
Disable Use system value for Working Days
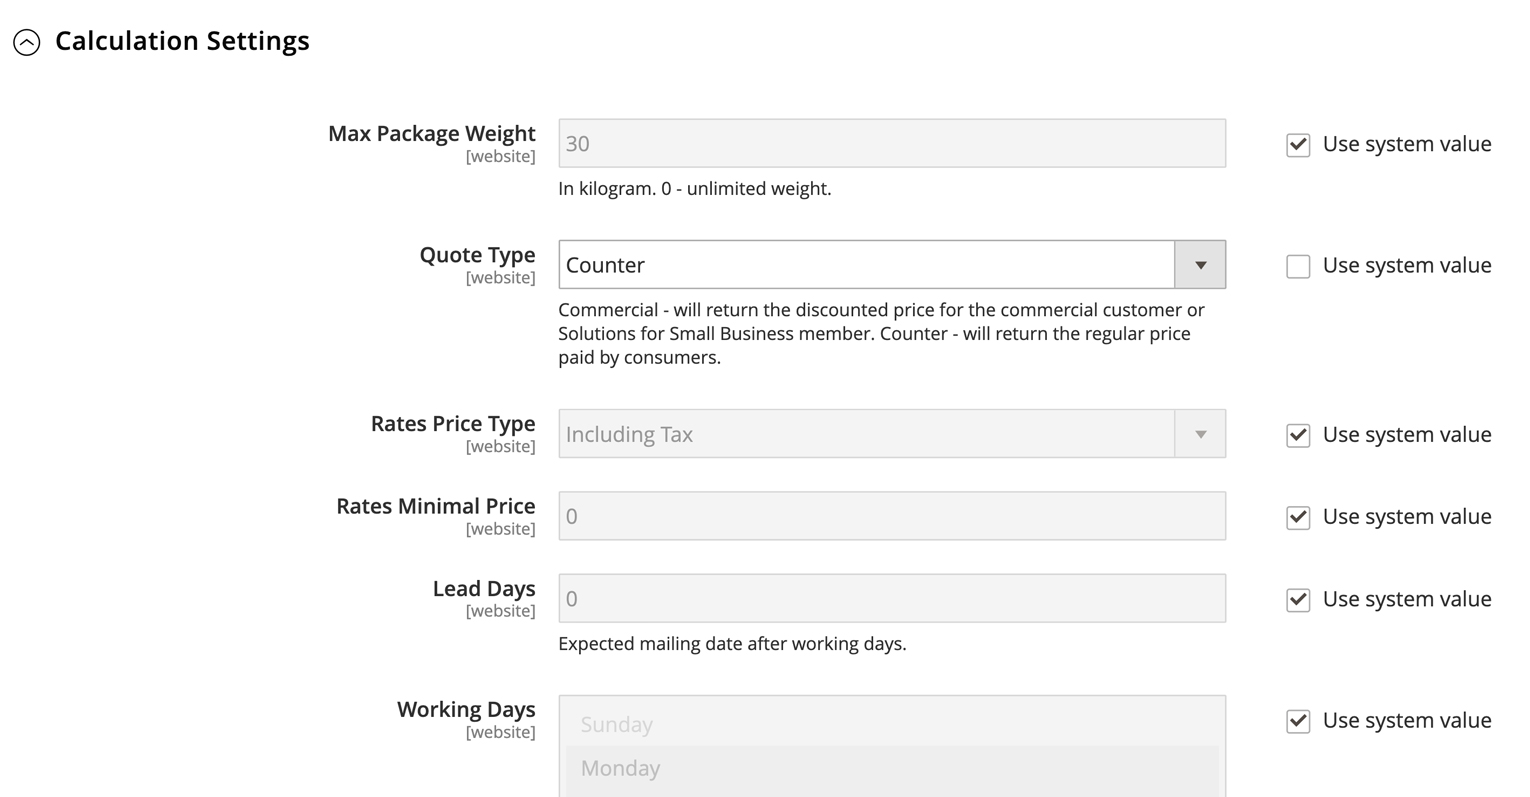[x=1298, y=721]
